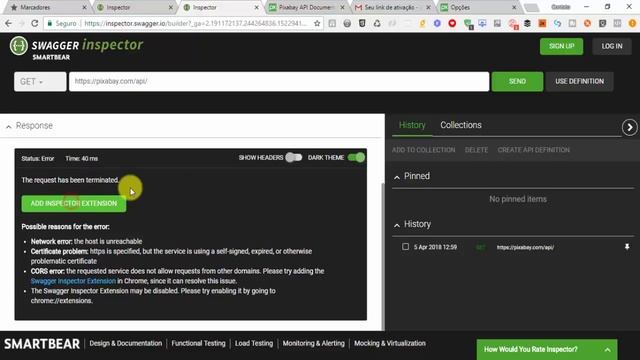Screen dimensions: 640x360
Task: Click the gray globe extension icon
Action: coord(347,23)
